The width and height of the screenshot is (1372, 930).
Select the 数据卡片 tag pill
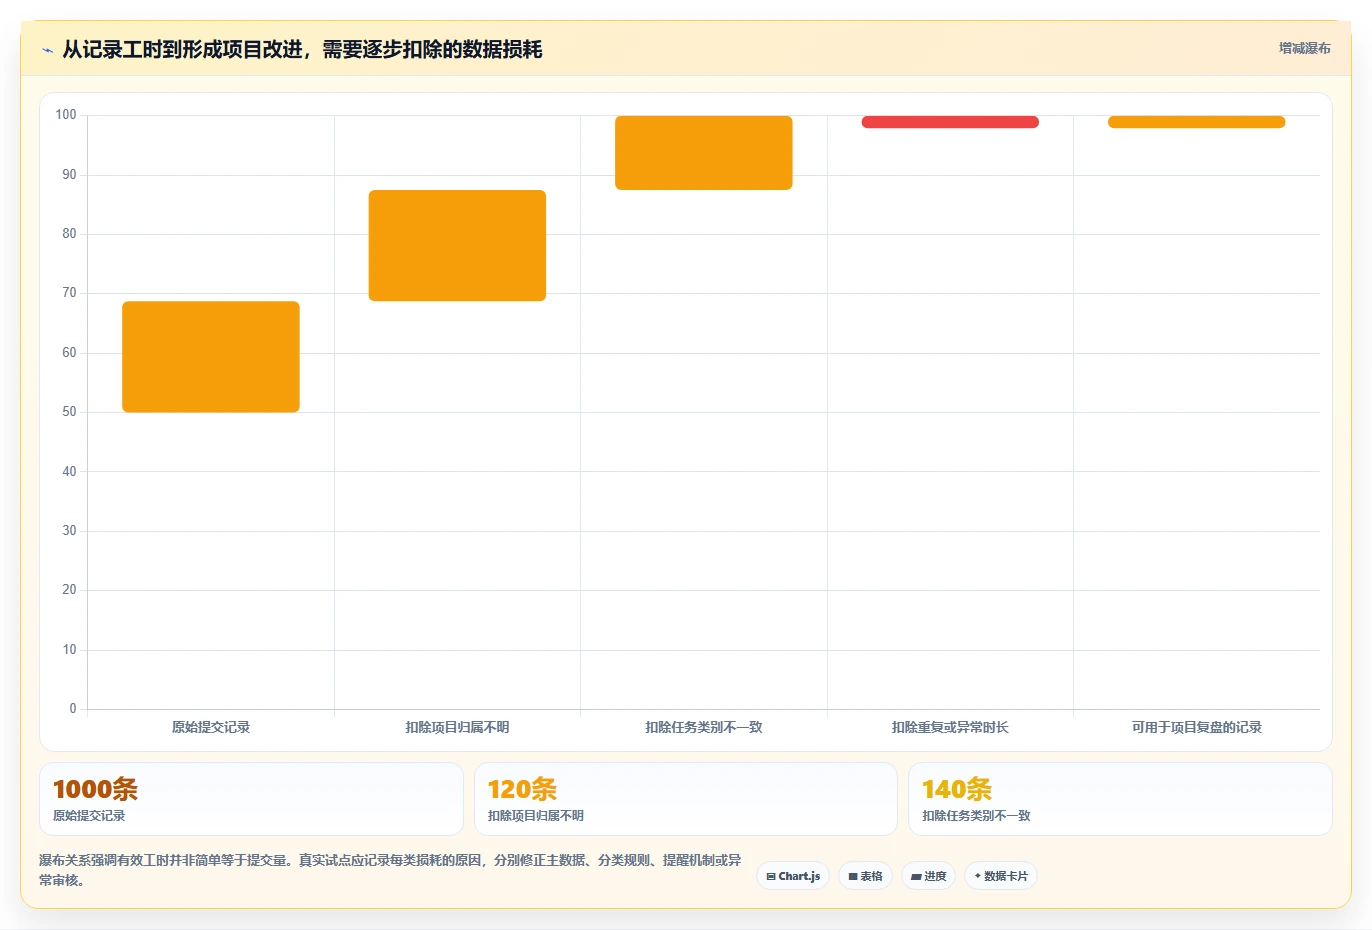coord(1001,876)
